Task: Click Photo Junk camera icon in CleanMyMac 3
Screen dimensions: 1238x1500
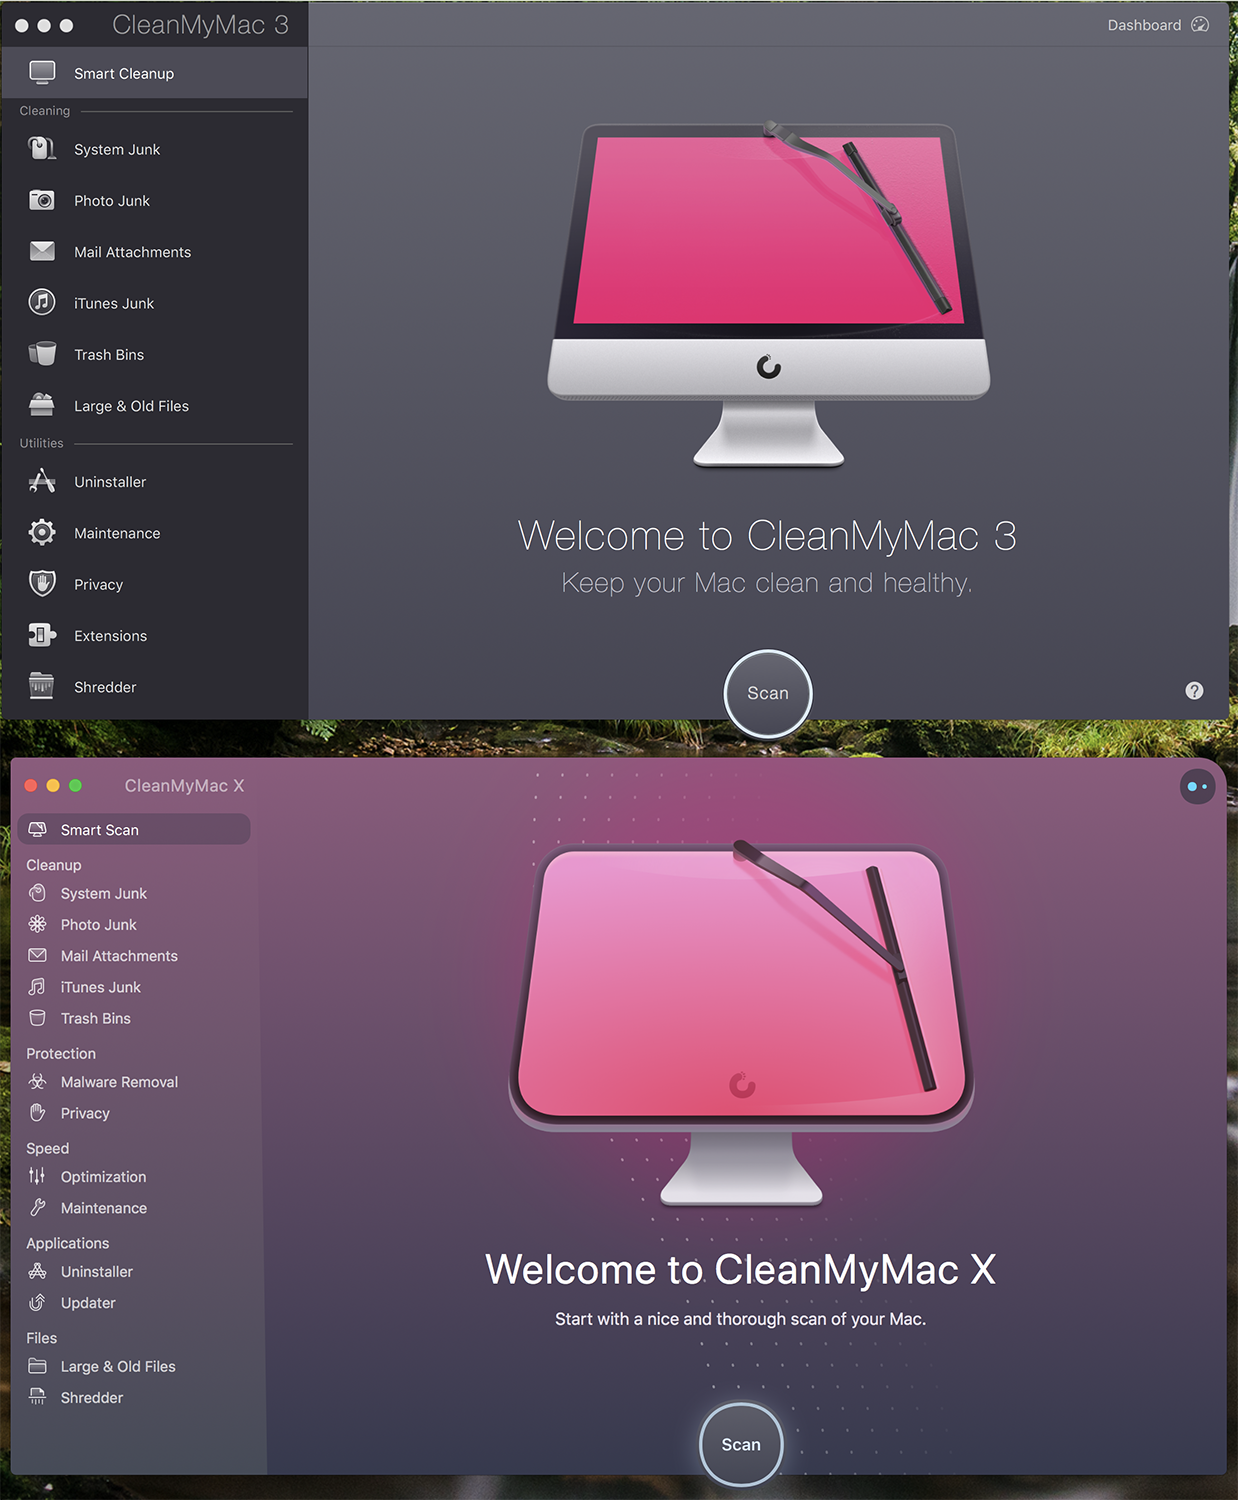Action: [42, 200]
